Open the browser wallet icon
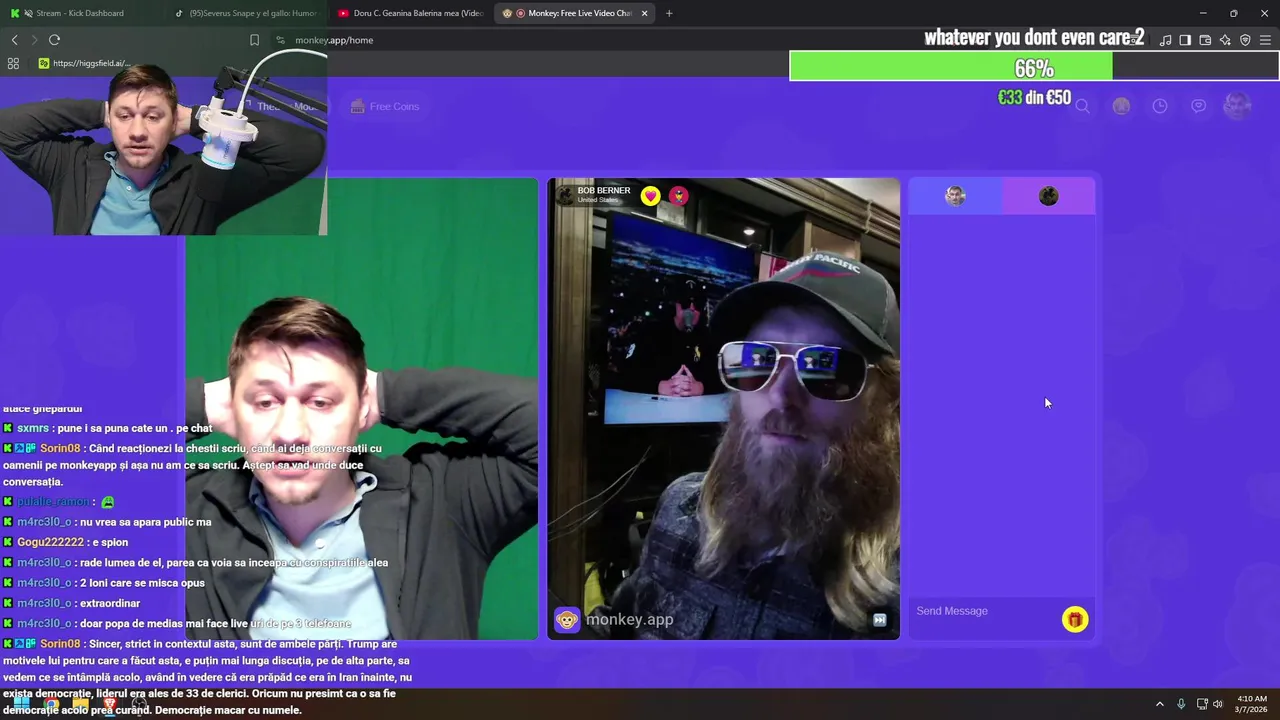Viewport: 1280px width, 720px height. click(1205, 40)
